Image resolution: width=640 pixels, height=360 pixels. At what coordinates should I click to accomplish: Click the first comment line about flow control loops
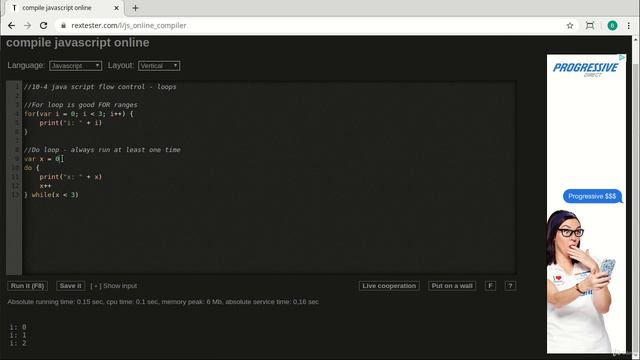click(x=100, y=87)
